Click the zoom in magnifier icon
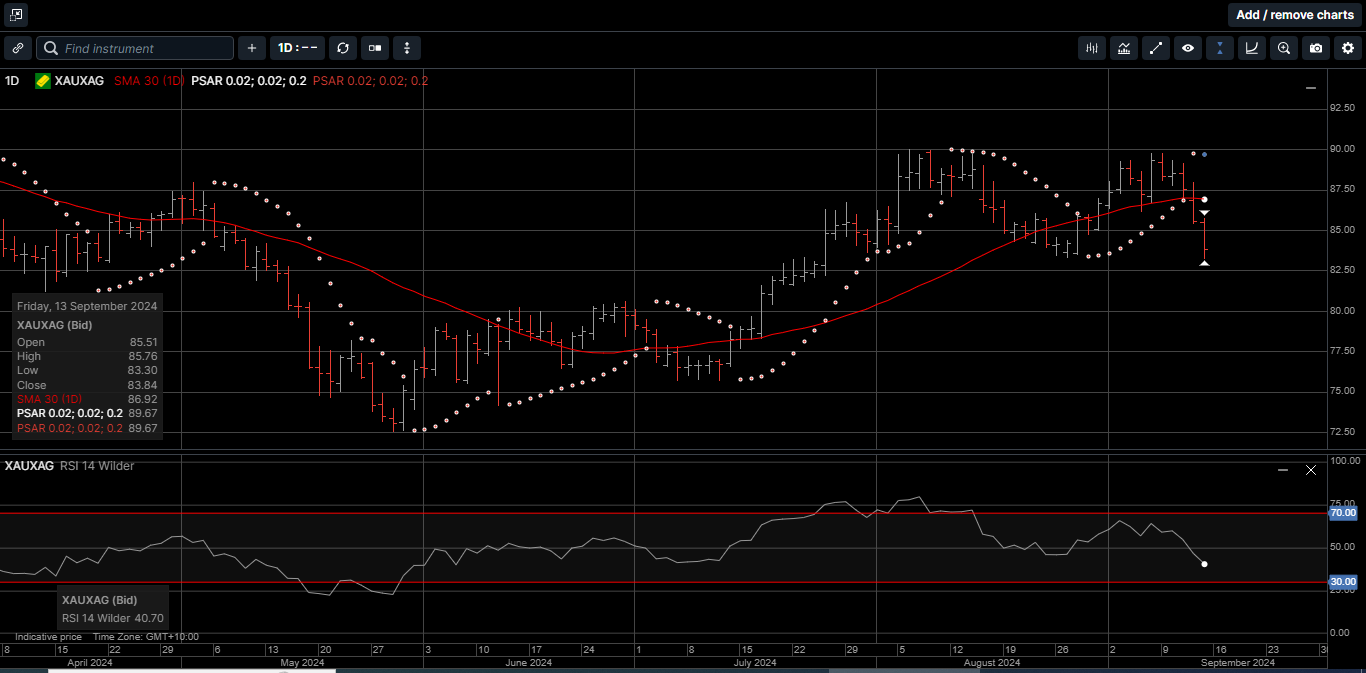Image resolution: width=1366 pixels, height=673 pixels. pyautogui.click(x=1284, y=48)
